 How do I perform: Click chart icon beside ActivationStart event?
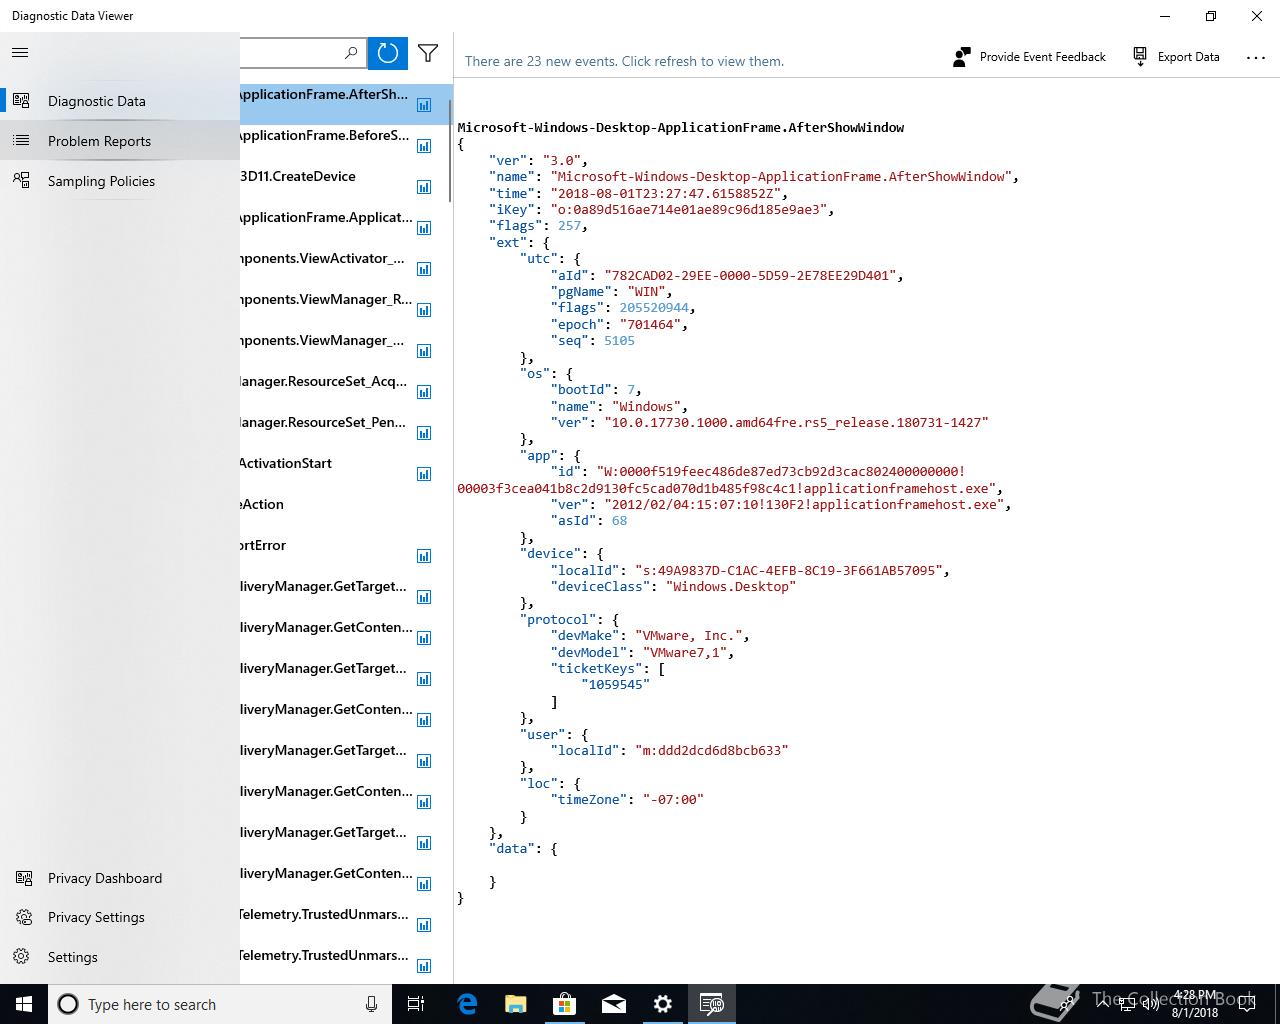click(x=424, y=474)
